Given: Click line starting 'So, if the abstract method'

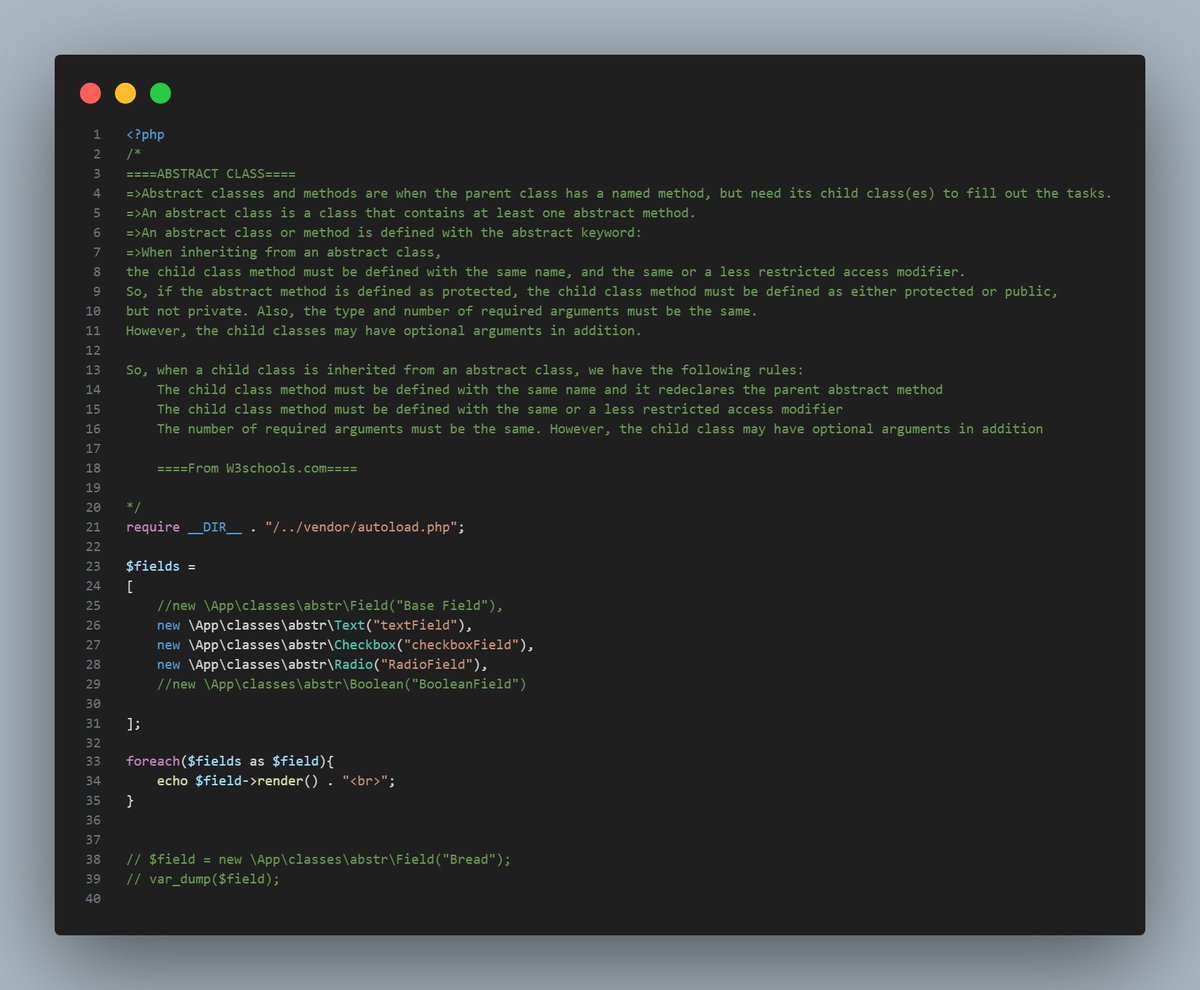Looking at the screenshot, I should (592, 291).
